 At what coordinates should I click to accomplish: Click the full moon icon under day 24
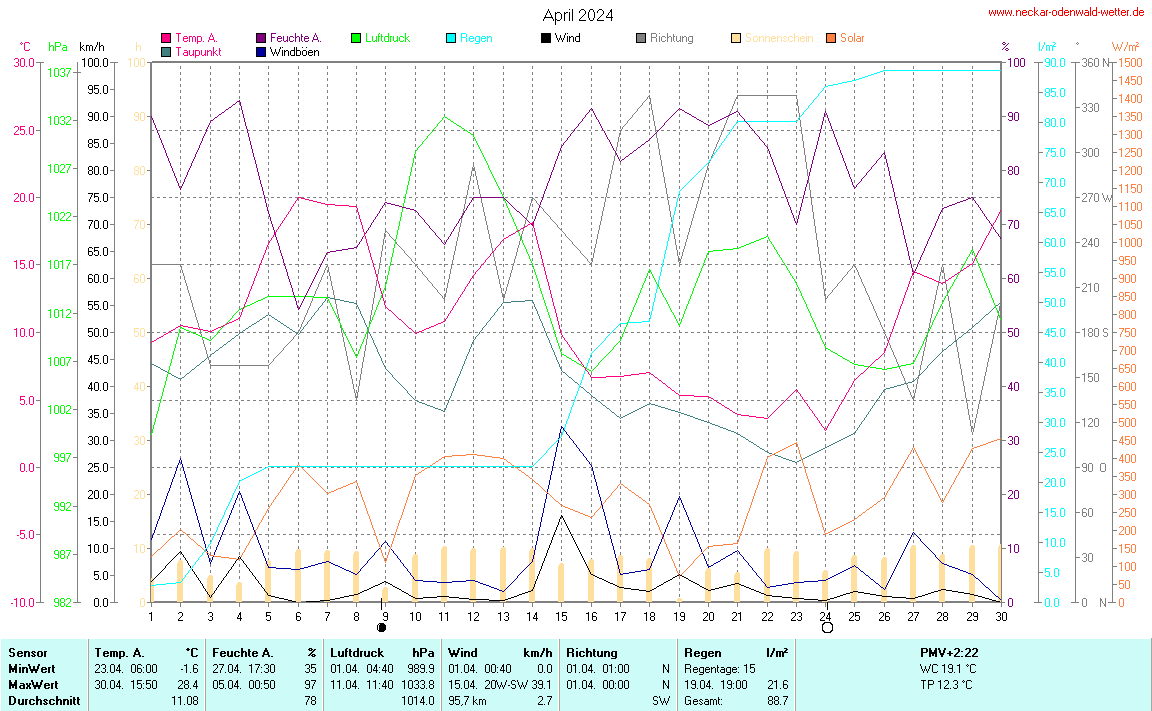(x=827, y=628)
